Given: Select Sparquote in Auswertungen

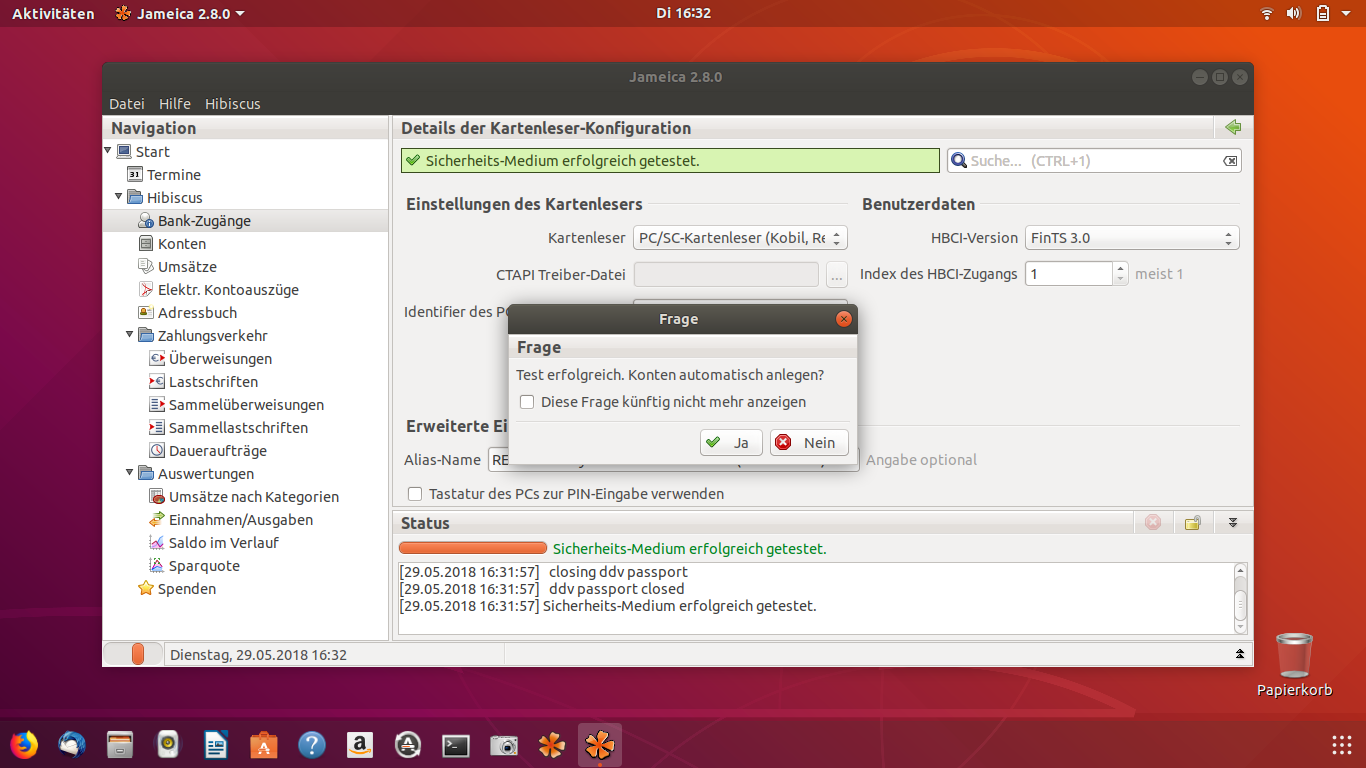Looking at the screenshot, I should click(x=204, y=566).
